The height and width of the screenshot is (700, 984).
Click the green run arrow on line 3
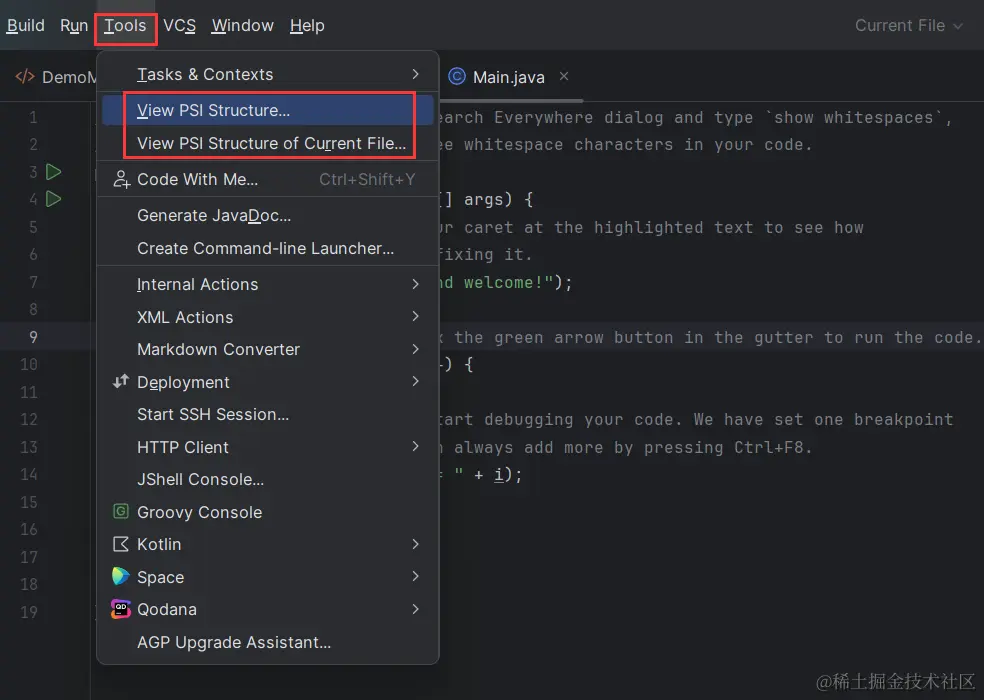coord(54,171)
